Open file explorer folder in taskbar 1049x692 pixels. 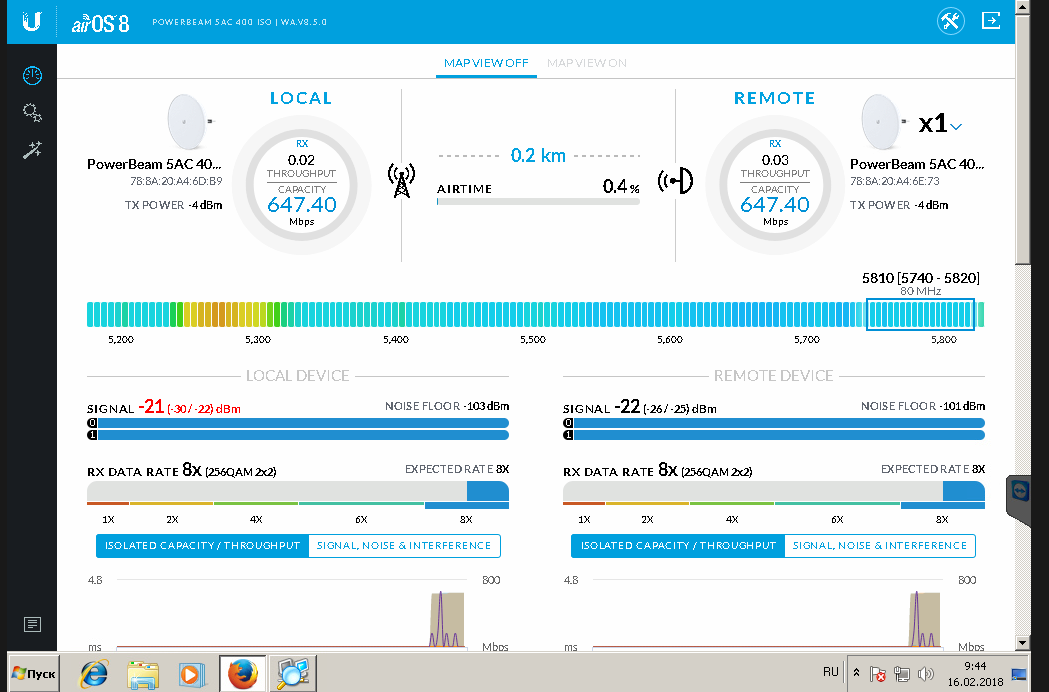tap(142, 674)
